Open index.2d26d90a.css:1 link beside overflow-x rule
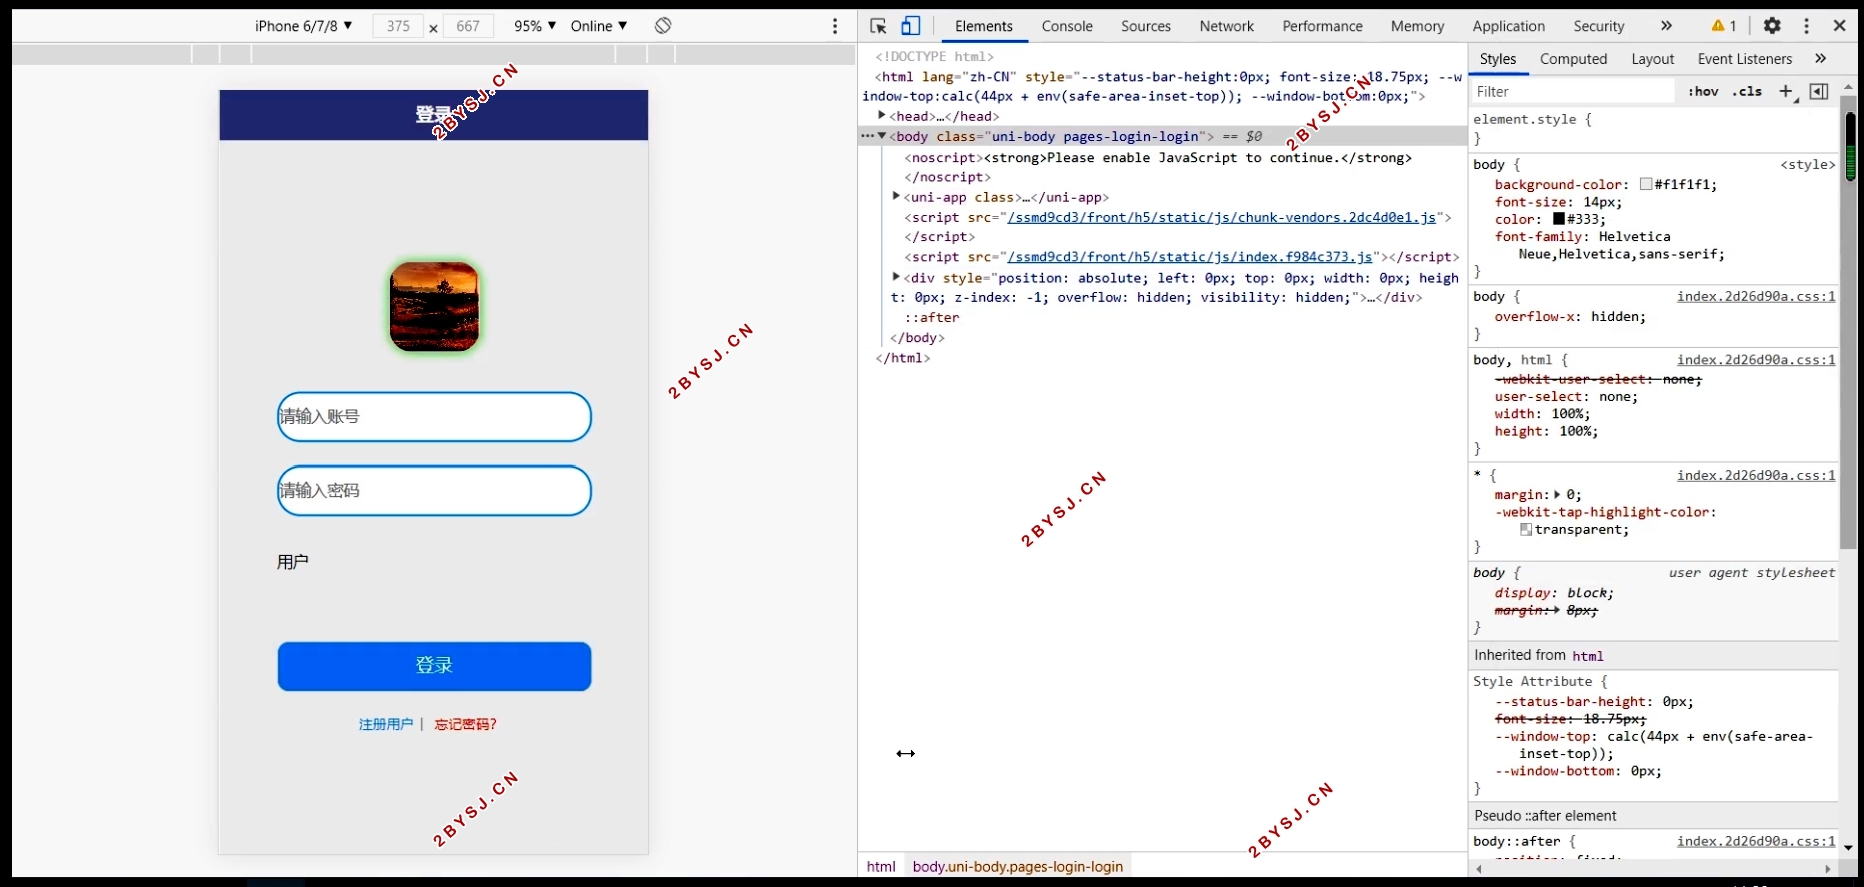The height and width of the screenshot is (887, 1864). 1756,296
